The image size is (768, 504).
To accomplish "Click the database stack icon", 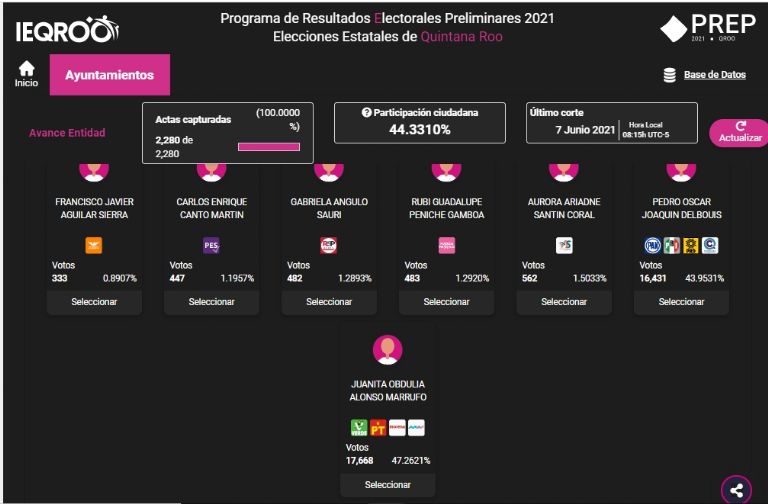I will (670, 75).
